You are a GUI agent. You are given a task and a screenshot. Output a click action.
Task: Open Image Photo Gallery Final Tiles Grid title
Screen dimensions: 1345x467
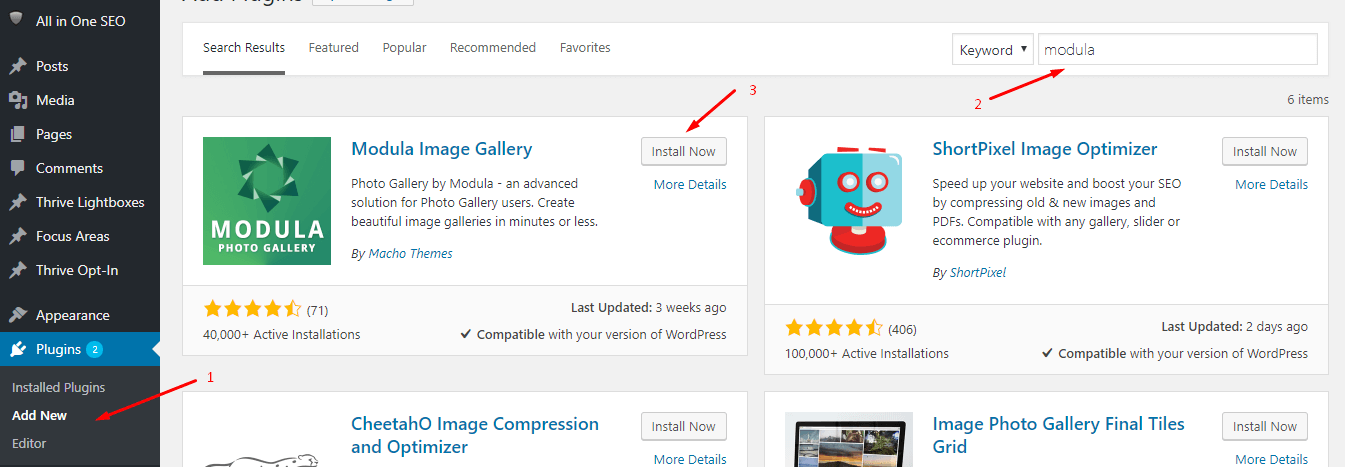(x=1059, y=435)
